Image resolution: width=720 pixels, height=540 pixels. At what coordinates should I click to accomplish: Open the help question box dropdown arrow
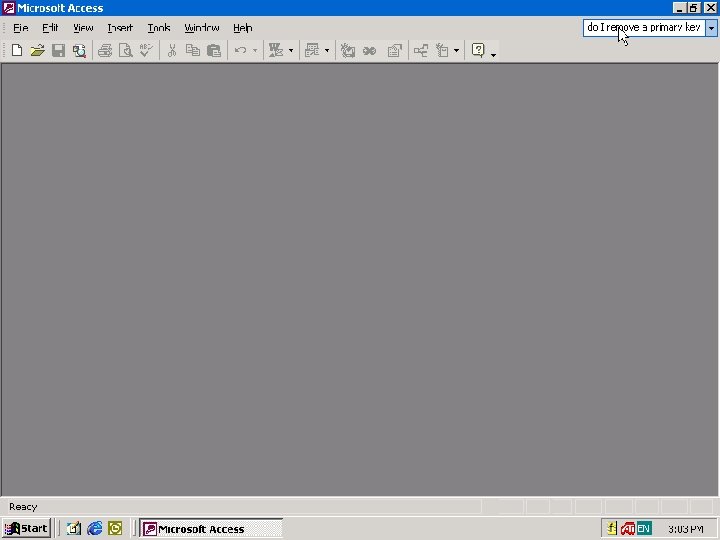click(x=711, y=28)
